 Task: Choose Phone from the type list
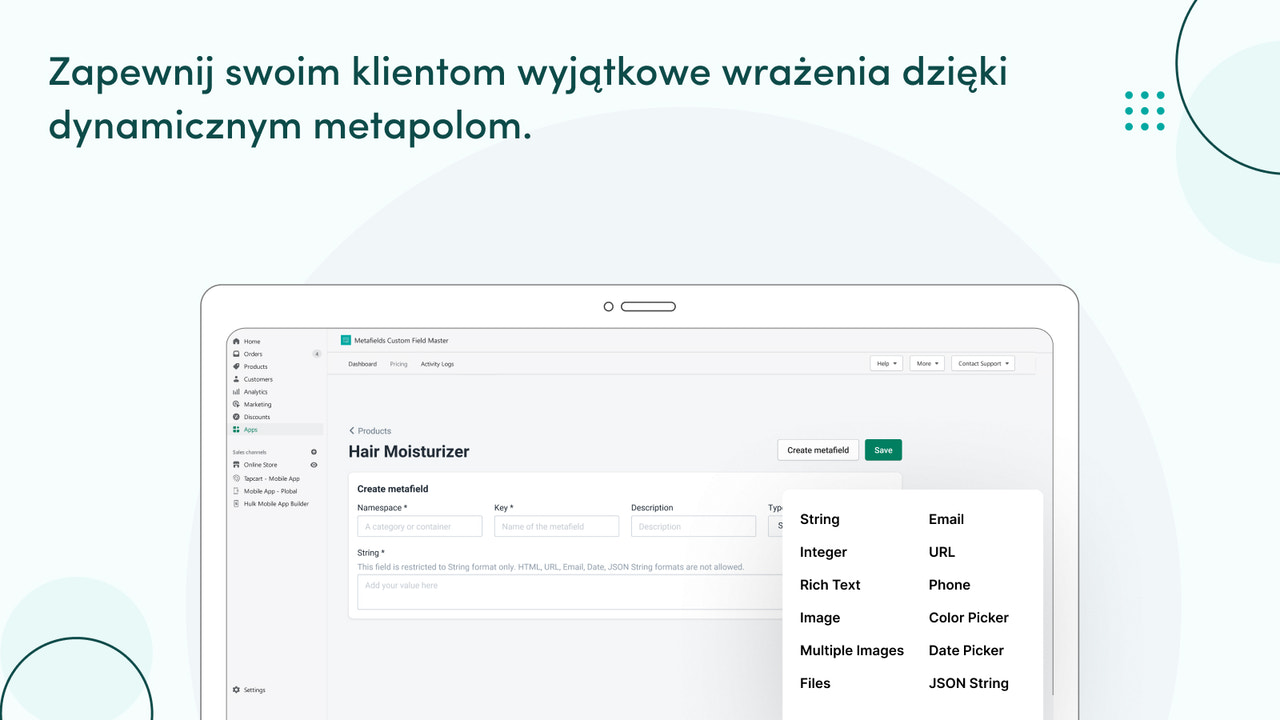click(x=949, y=585)
